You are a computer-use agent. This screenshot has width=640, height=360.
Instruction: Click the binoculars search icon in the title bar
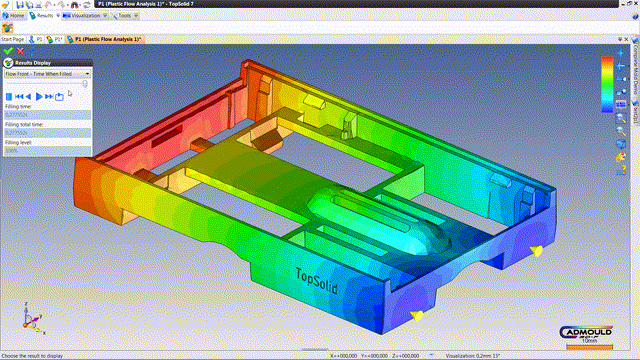(x=75, y=5)
